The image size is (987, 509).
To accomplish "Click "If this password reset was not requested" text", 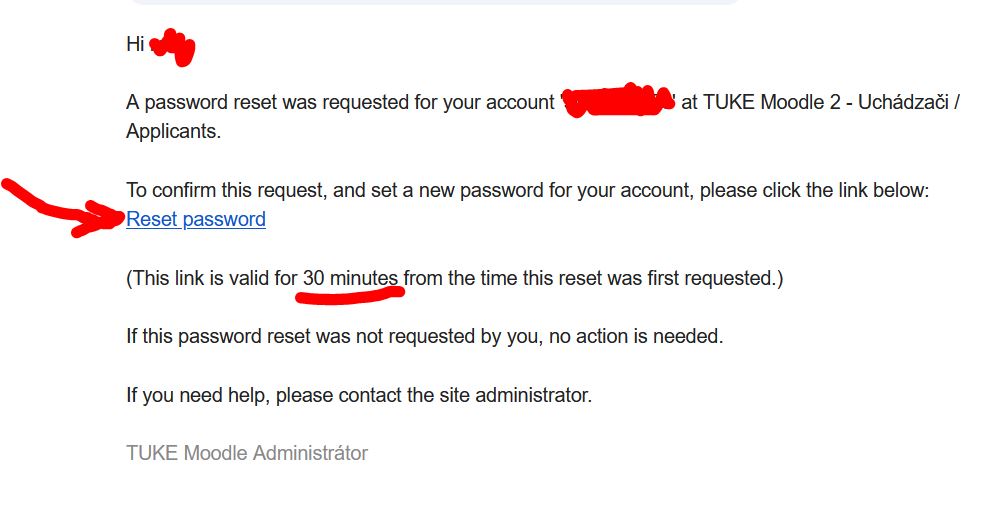I will pos(310,336).
